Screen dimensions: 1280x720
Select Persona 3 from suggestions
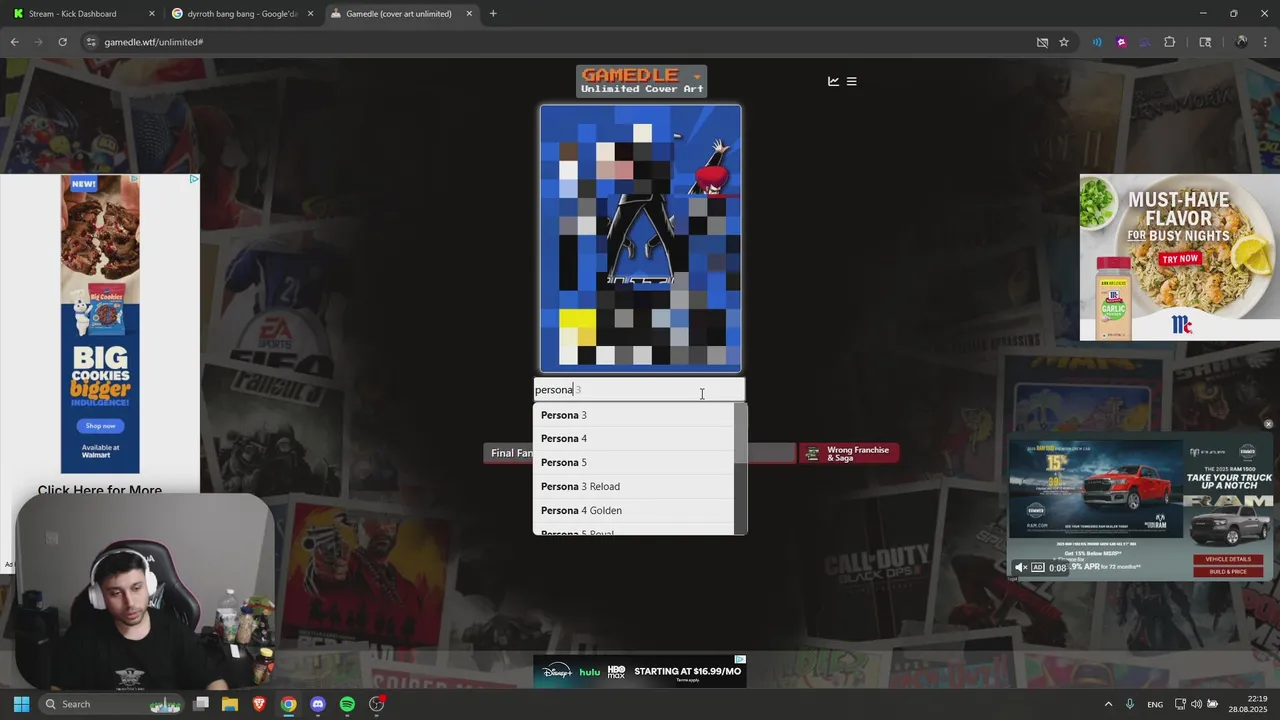point(634,415)
